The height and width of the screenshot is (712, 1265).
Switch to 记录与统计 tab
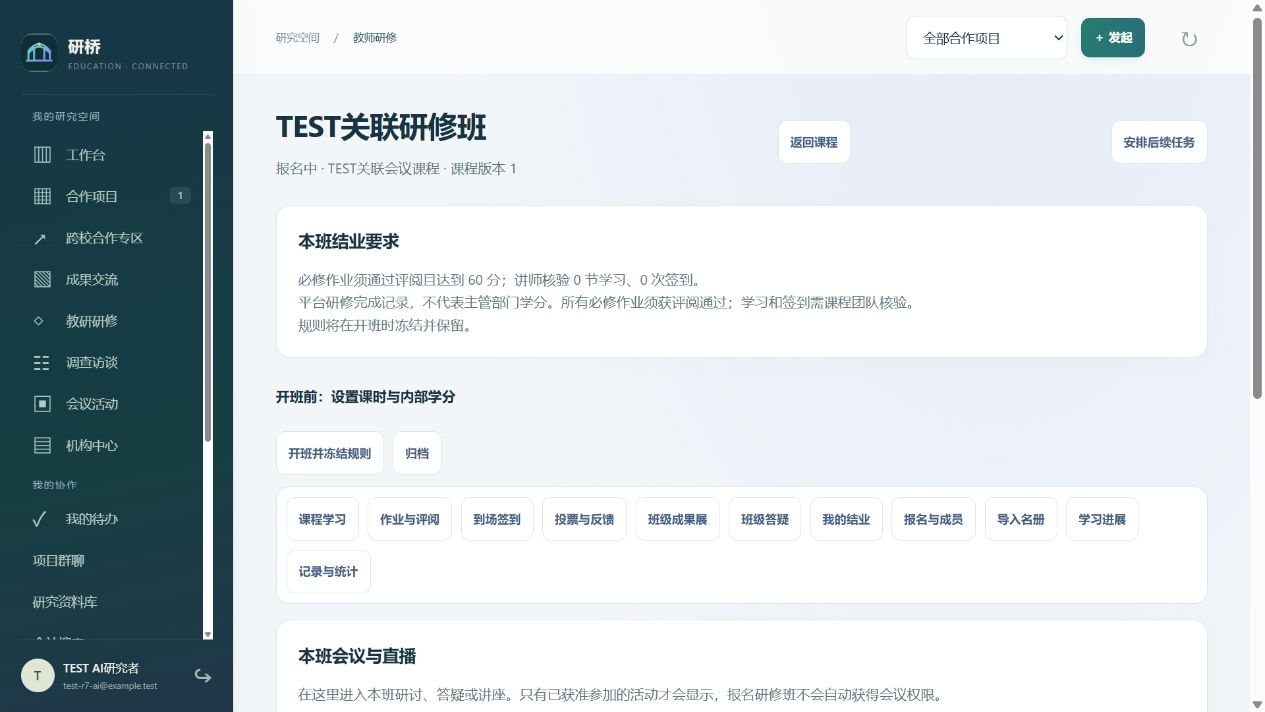pos(329,571)
